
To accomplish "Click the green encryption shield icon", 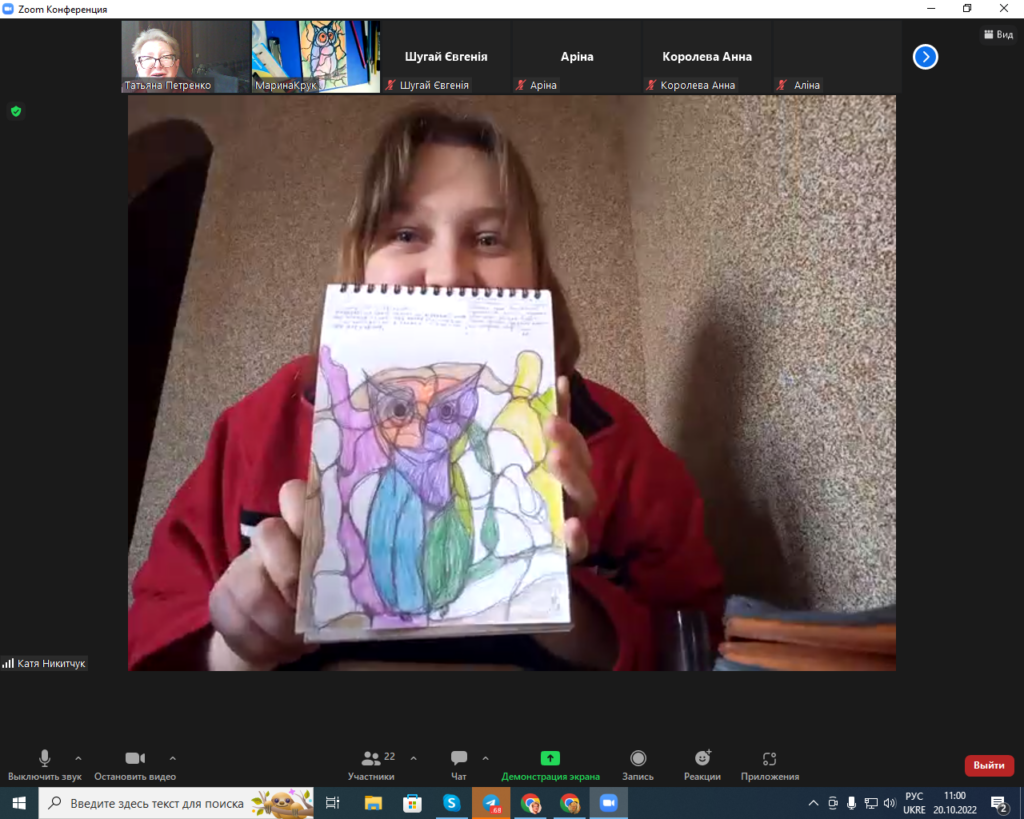I will click(x=16, y=111).
